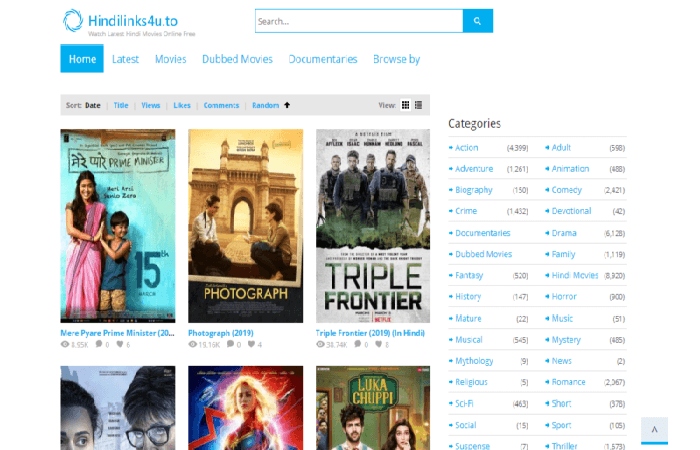The width and height of the screenshot is (700, 450).
Task: Select the Date sort option
Action: pos(92,105)
